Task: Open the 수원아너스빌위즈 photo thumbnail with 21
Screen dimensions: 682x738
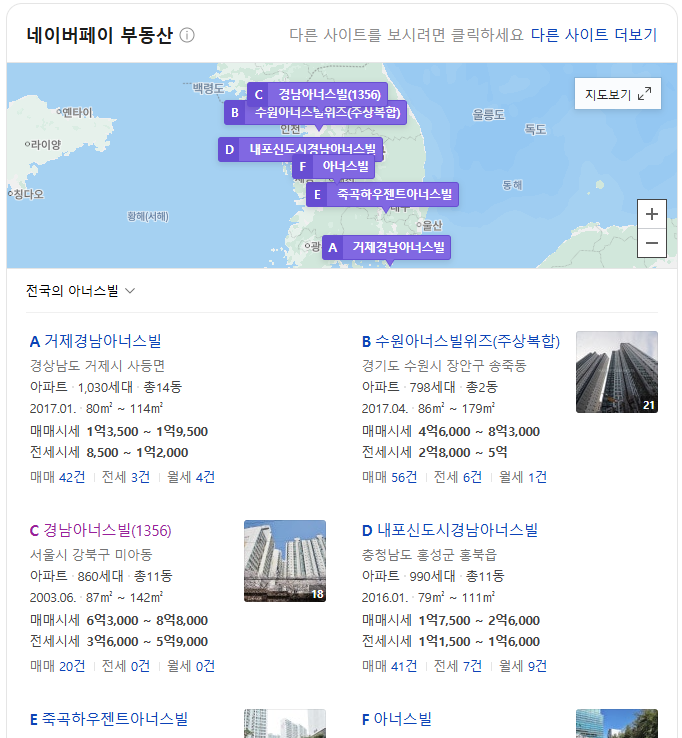Action: pyautogui.click(x=617, y=372)
